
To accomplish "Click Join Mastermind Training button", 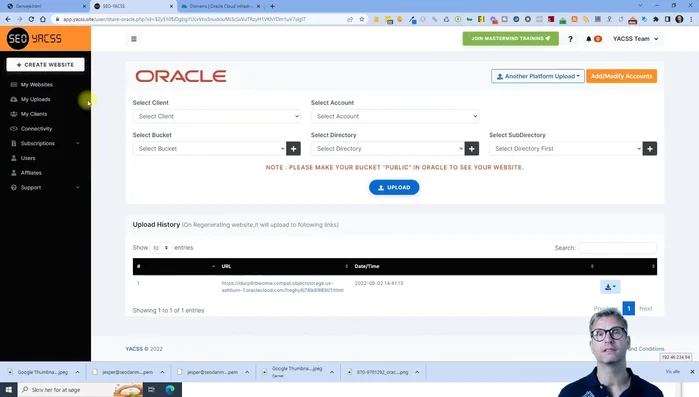I will click(510, 39).
